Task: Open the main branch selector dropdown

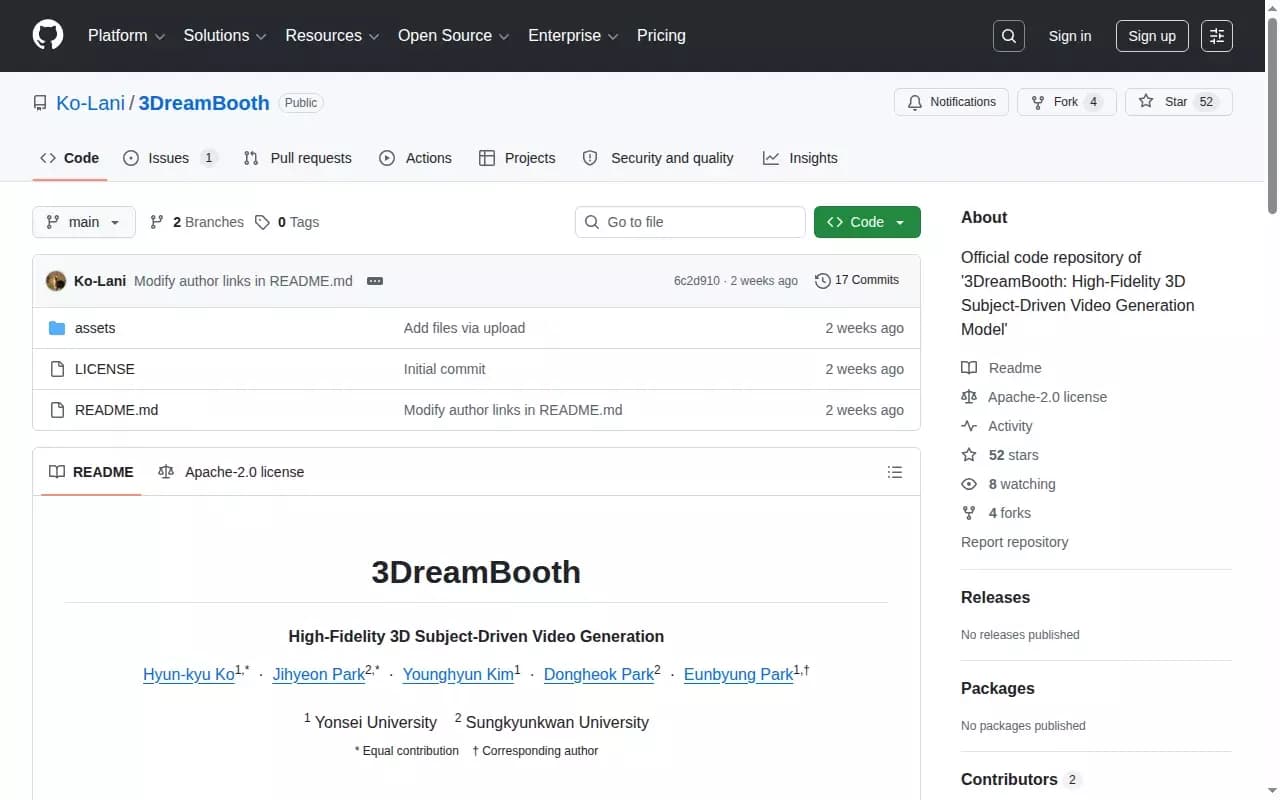Action: point(84,222)
